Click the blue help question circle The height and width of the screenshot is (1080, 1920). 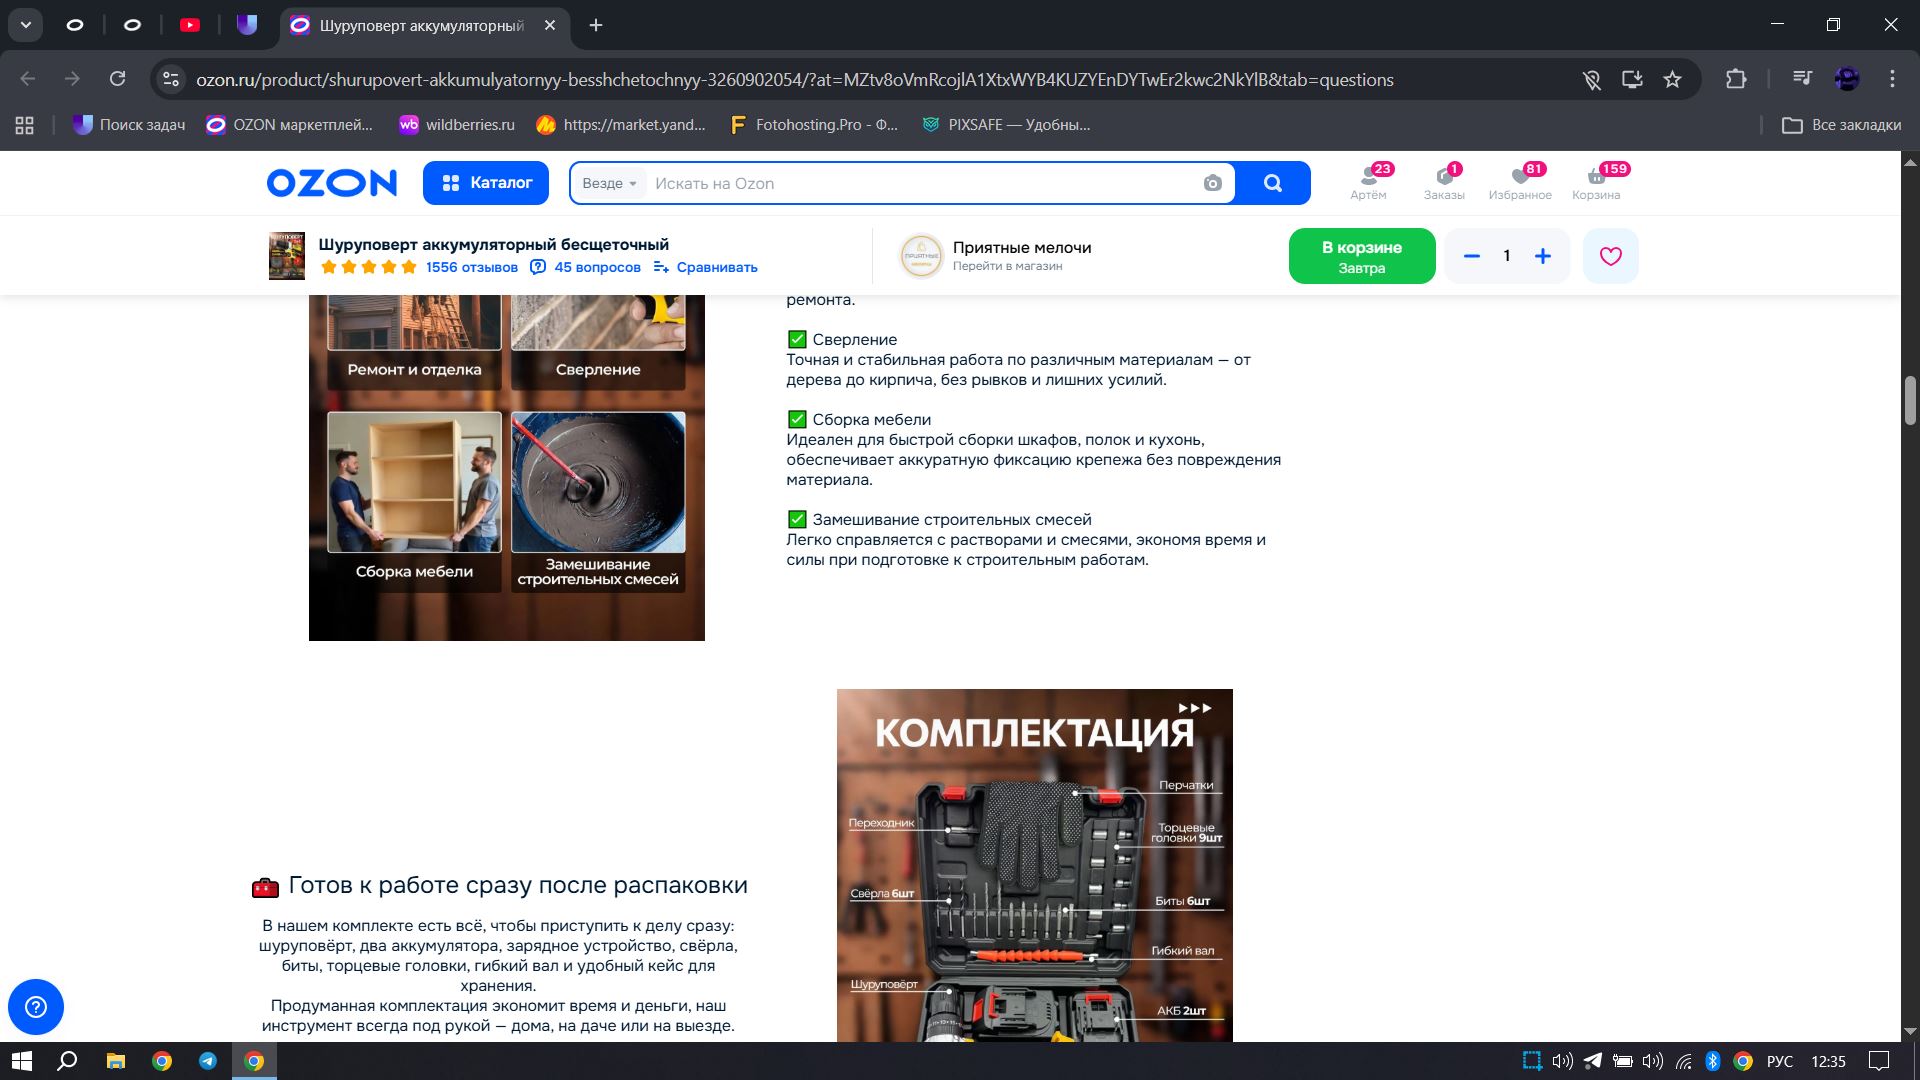coord(36,1006)
